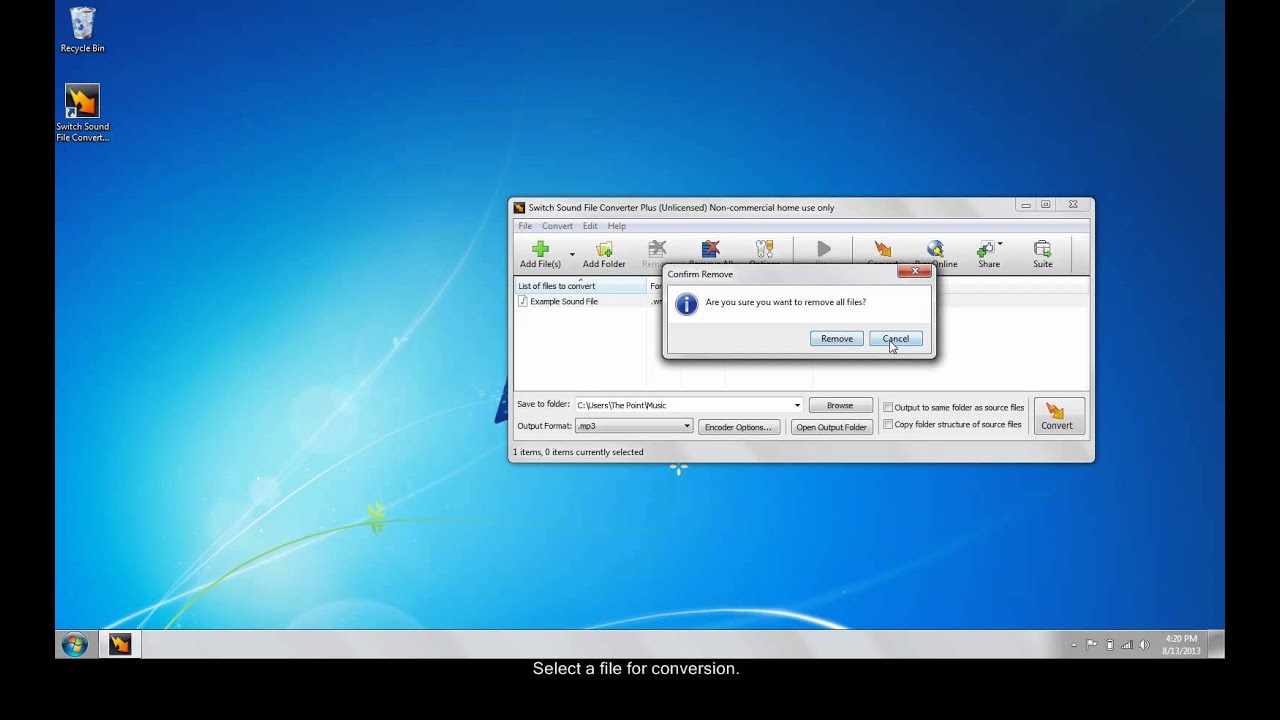Show hidden system tray icons arrow

[1074, 645]
